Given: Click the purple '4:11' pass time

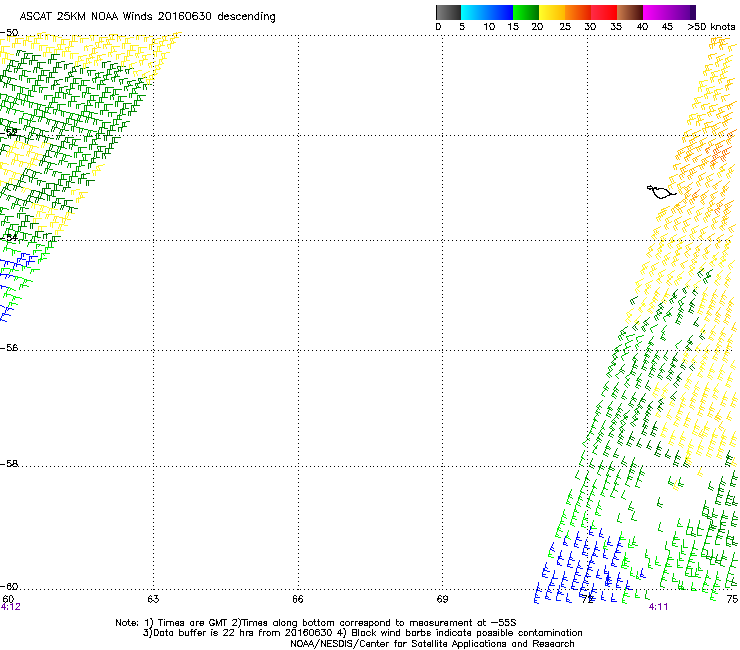Looking at the screenshot, I should 658,607.
